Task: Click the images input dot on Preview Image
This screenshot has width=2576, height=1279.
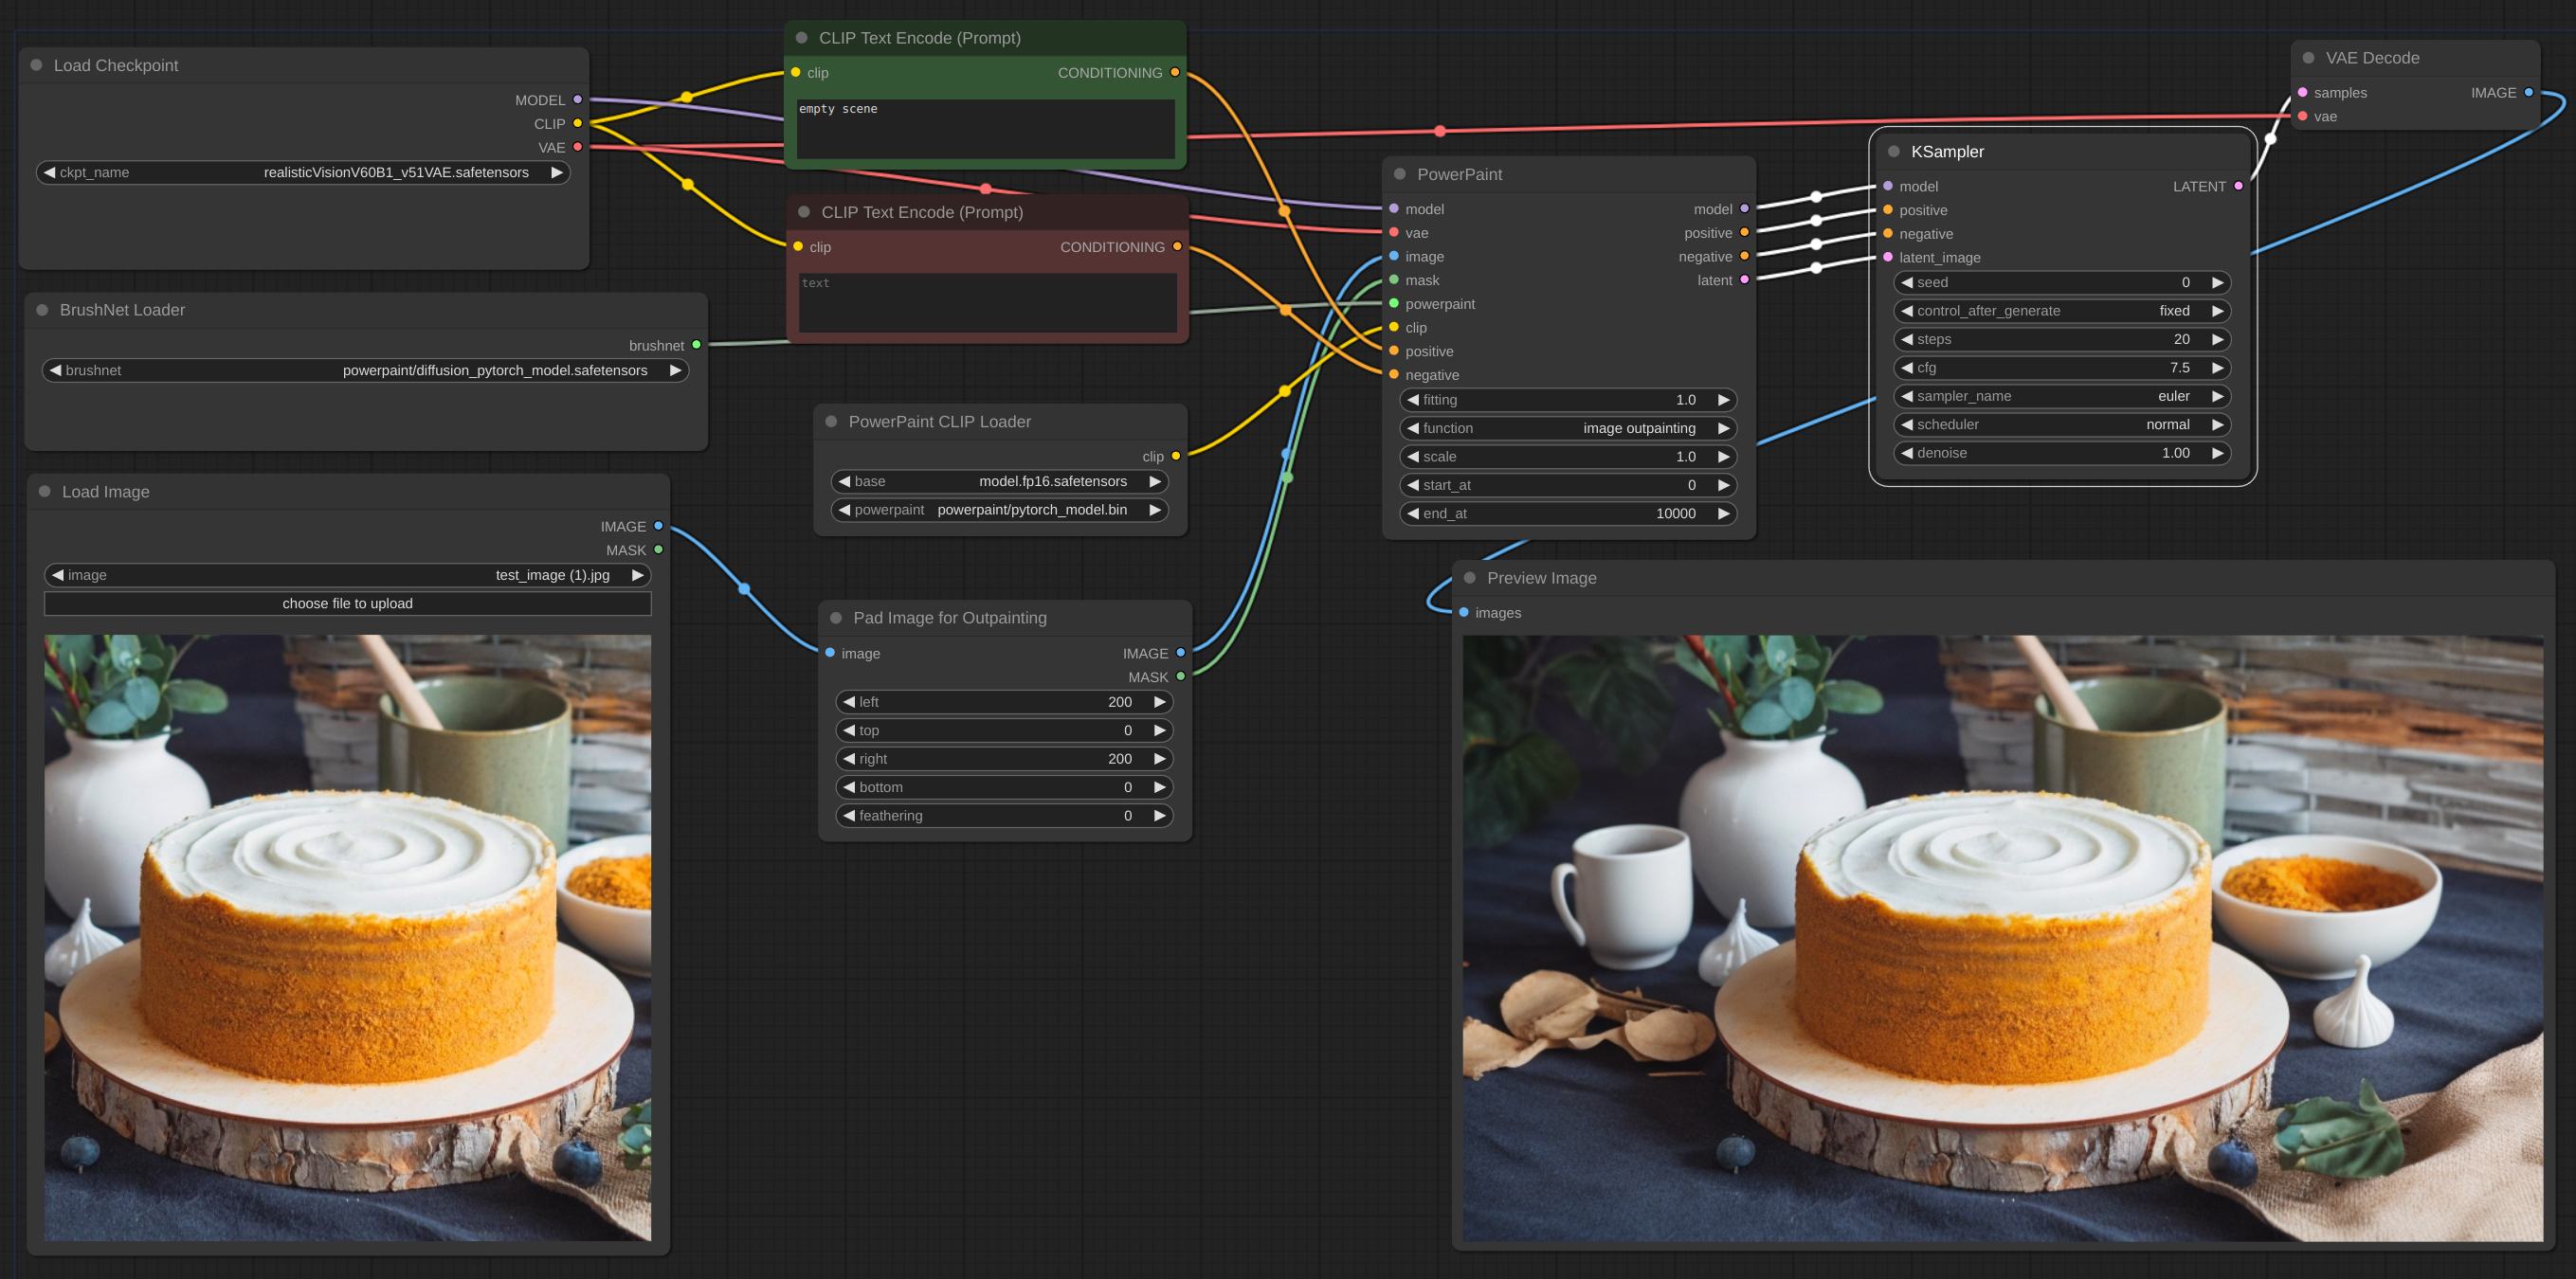Action: click(1465, 613)
